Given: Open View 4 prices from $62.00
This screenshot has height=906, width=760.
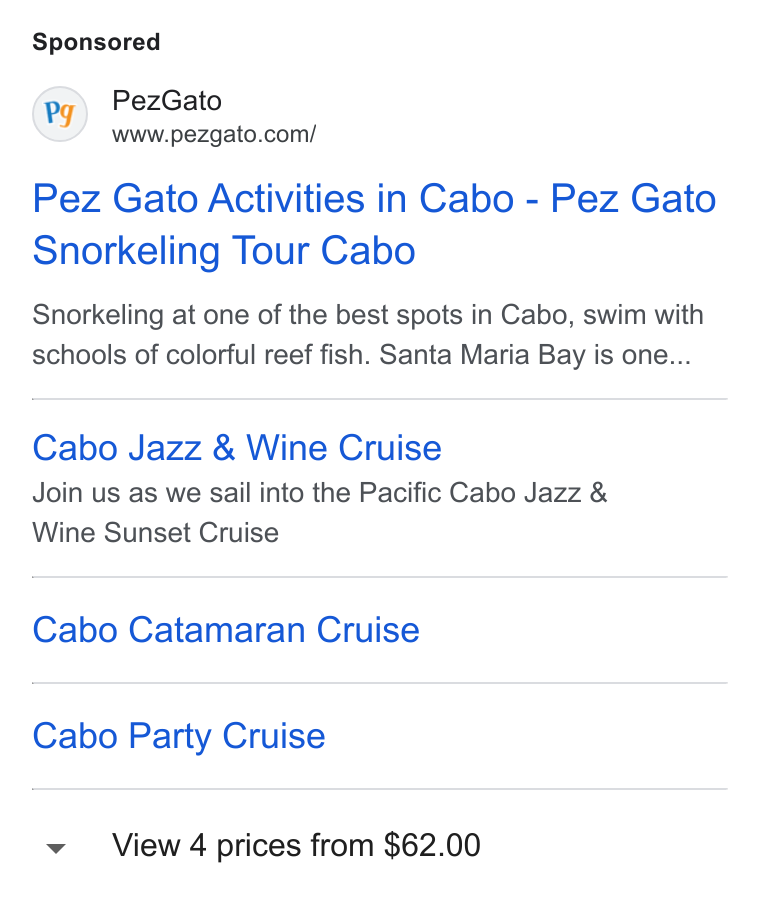Looking at the screenshot, I should (296, 845).
